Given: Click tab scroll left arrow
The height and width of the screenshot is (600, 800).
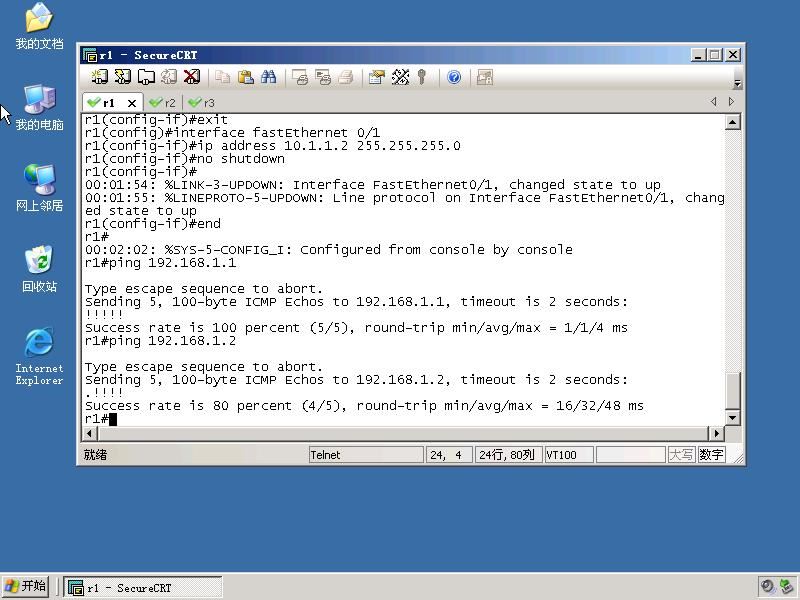Looking at the screenshot, I should (713, 102).
